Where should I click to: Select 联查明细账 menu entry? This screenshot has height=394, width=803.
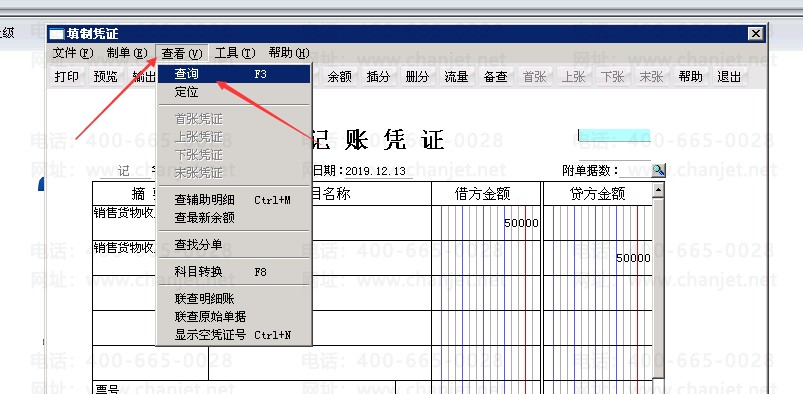click(x=234, y=299)
